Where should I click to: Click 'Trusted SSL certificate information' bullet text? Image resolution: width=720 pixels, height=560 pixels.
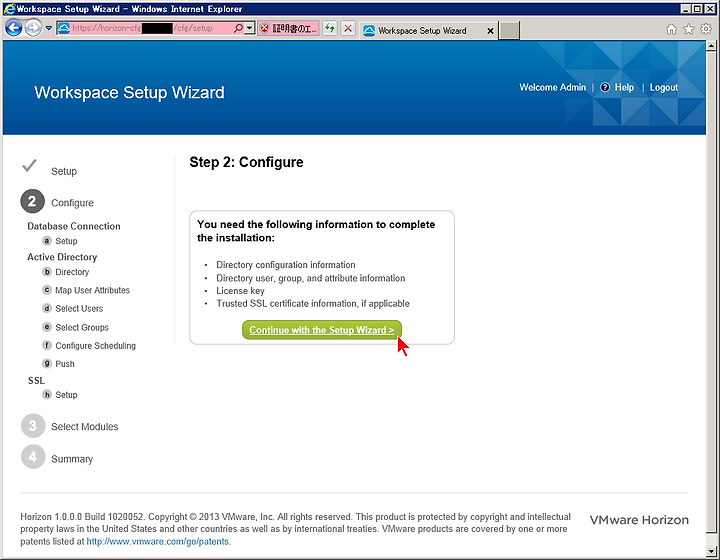coord(313,303)
